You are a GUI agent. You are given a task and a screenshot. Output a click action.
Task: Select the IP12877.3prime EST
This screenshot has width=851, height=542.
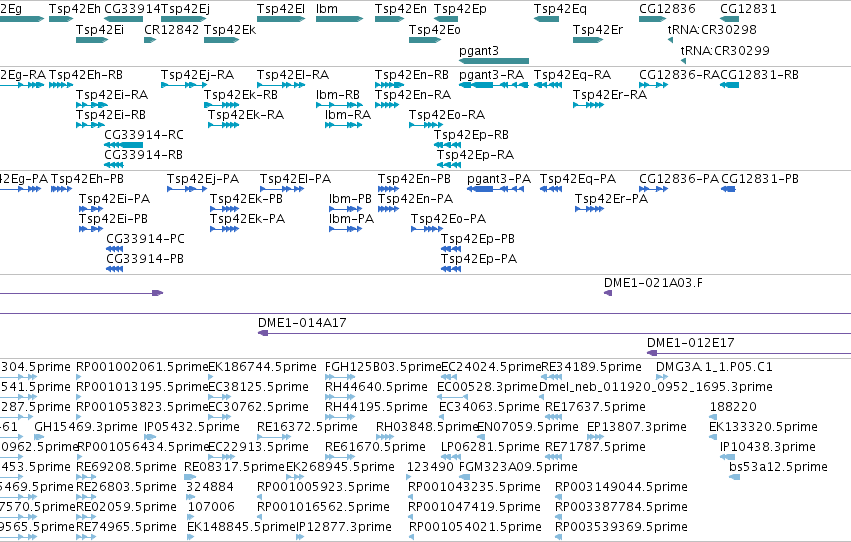[x=300, y=537]
